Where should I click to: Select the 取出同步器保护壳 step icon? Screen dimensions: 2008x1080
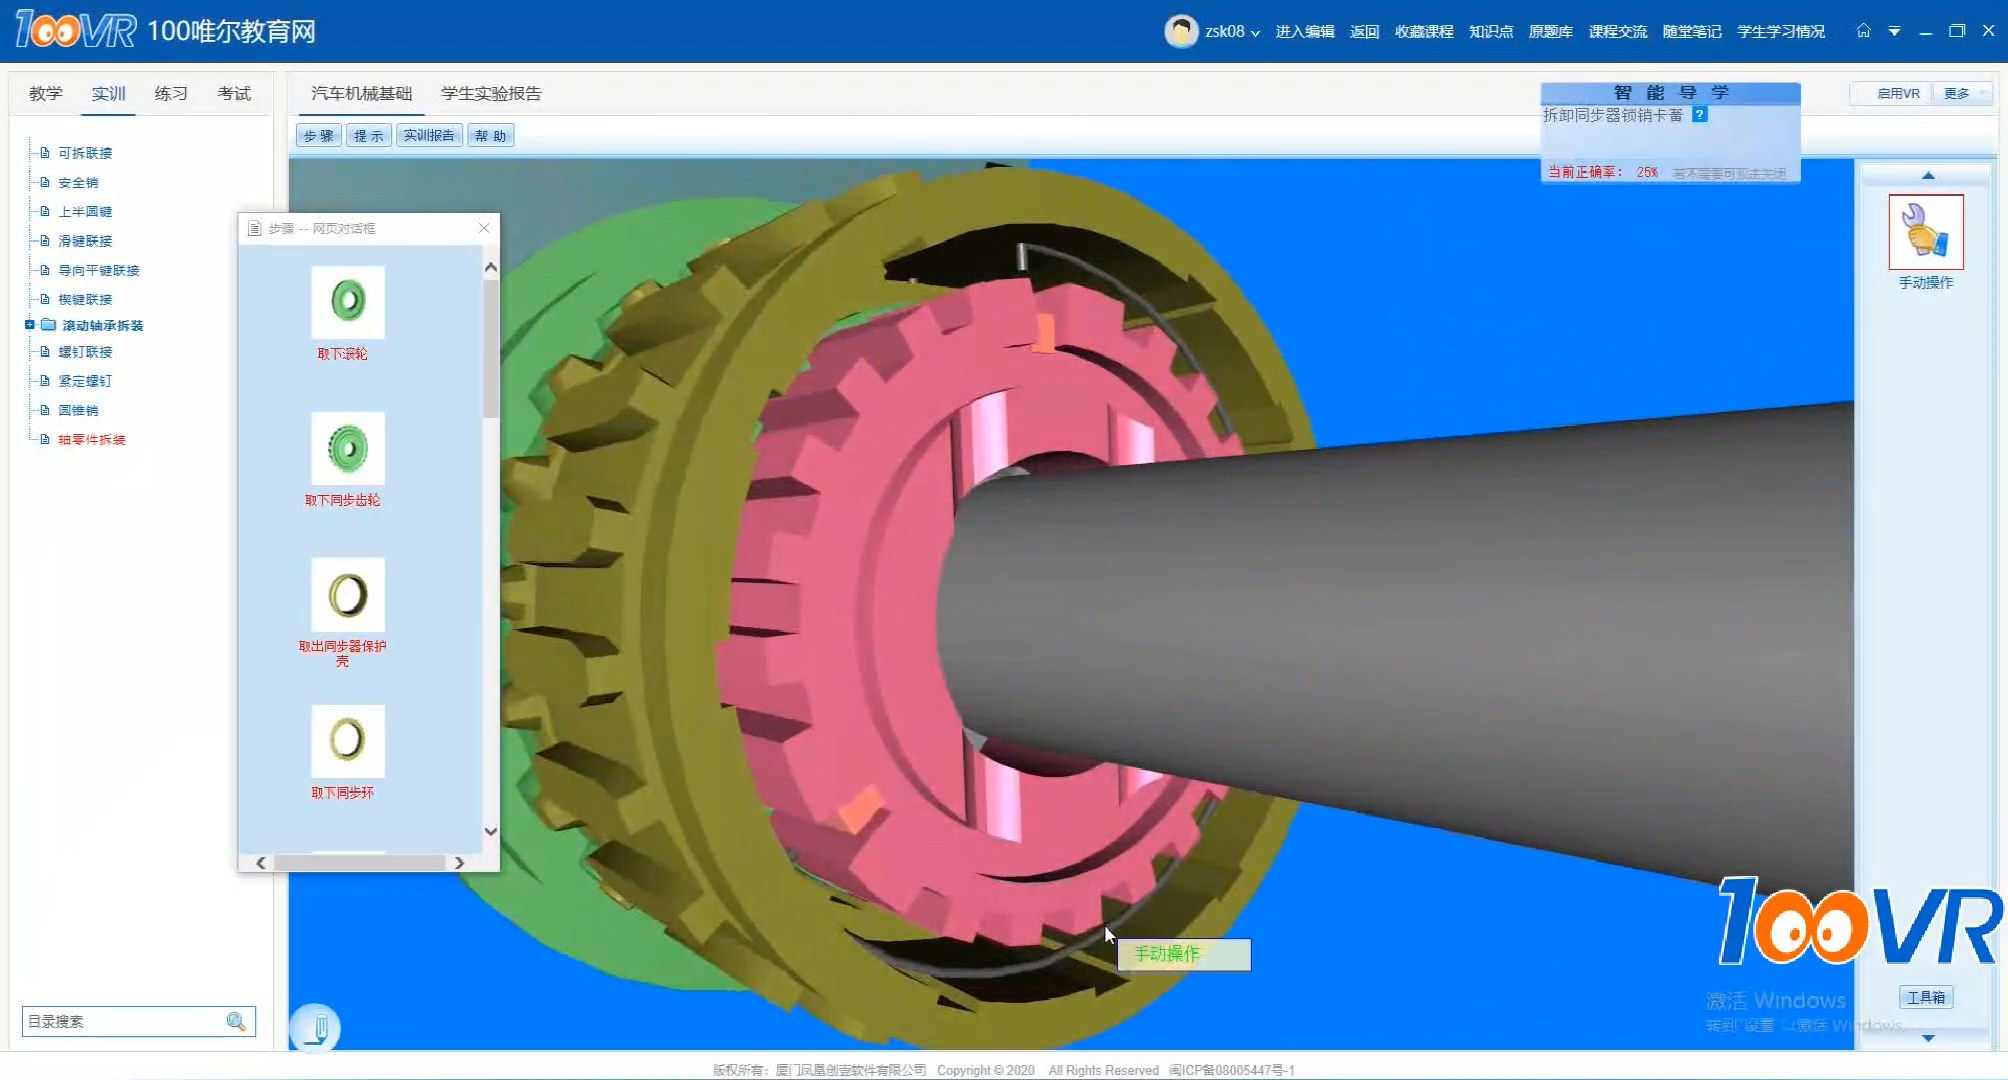coord(347,595)
